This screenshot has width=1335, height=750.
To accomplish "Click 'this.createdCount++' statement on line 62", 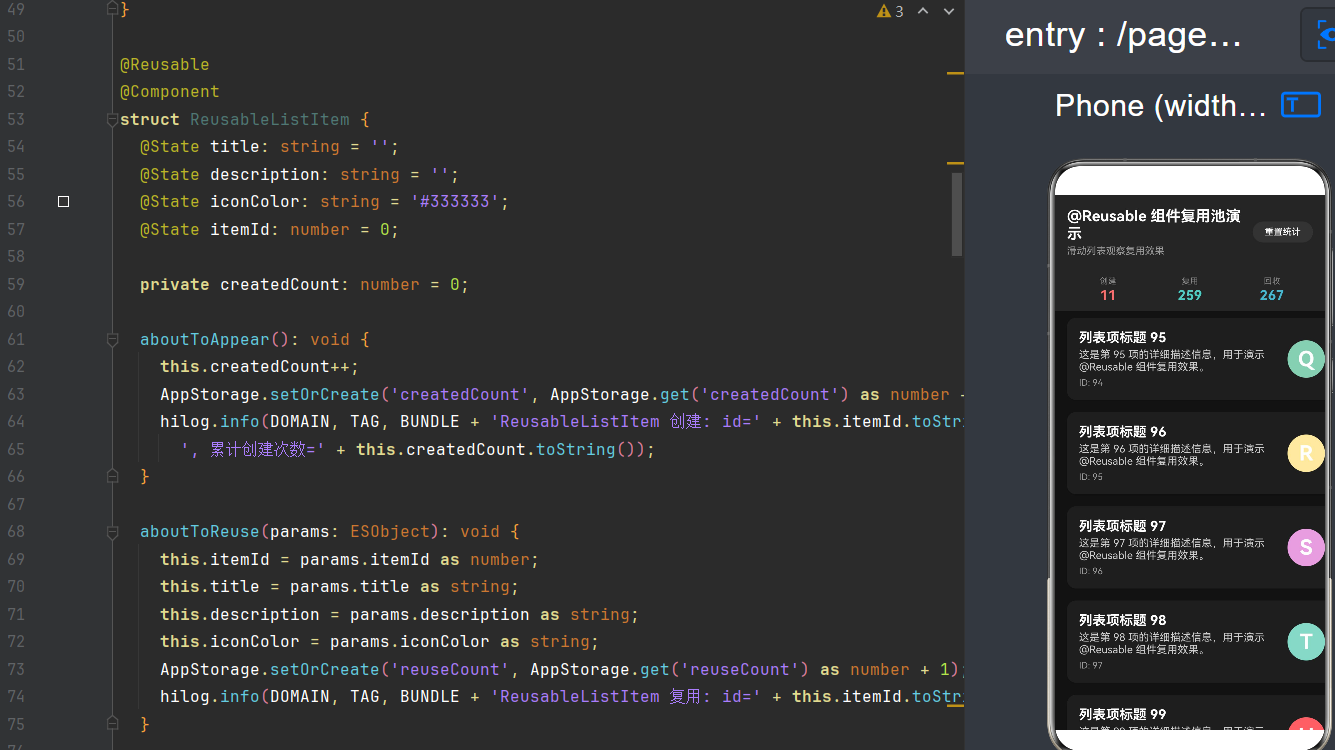I will coord(259,367).
